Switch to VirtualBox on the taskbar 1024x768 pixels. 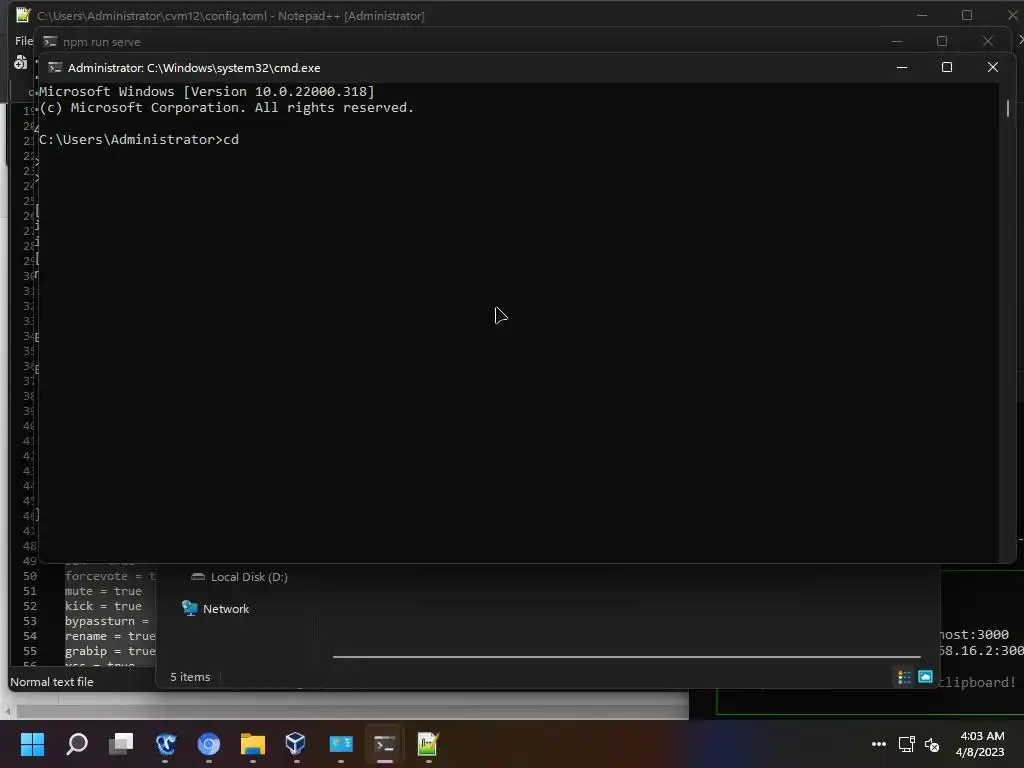point(296,744)
